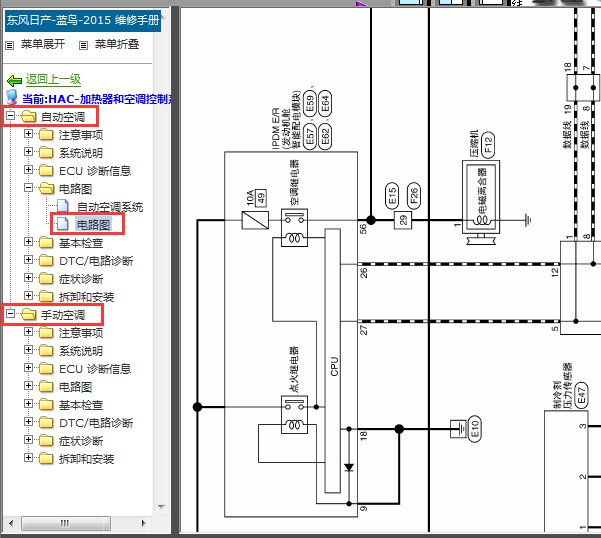Click folder icon of 系统说明 under 自动空调
The width and height of the screenshot is (601, 538).
click(x=46, y=153)
